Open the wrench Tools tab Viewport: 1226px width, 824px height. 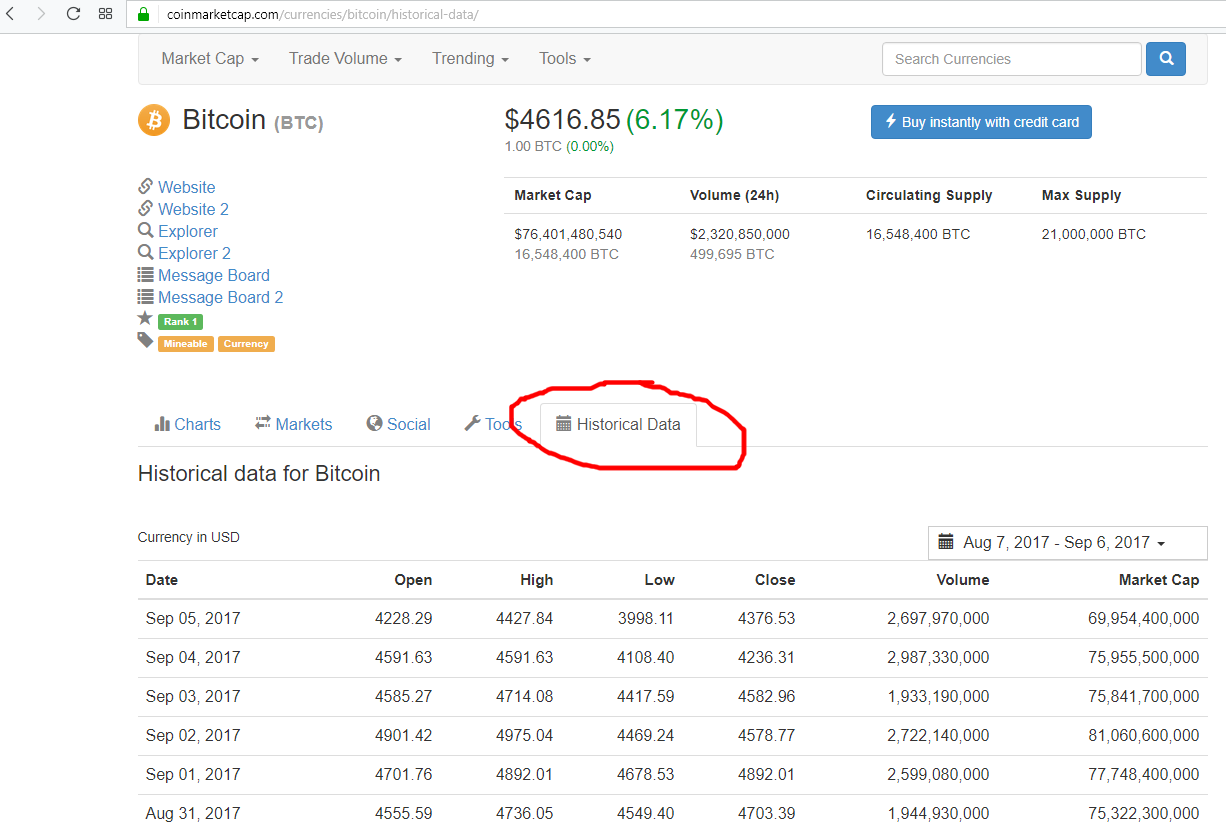[493, 424]
